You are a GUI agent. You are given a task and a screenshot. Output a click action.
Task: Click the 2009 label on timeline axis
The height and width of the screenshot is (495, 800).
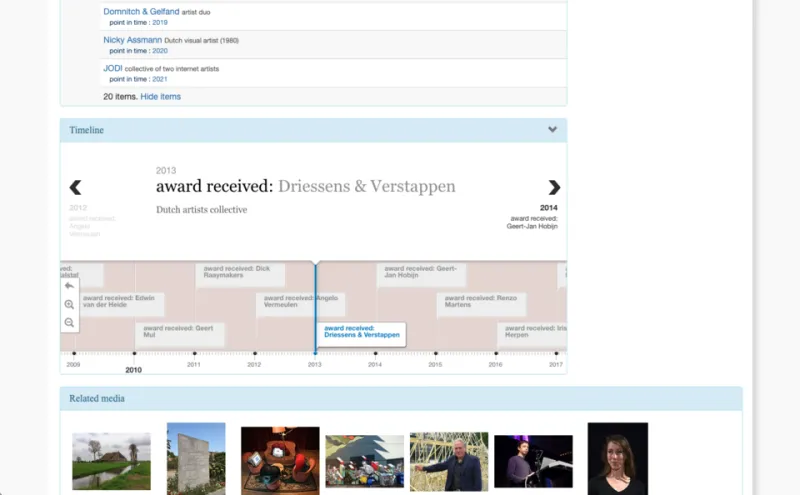click(x=73, y=364)
